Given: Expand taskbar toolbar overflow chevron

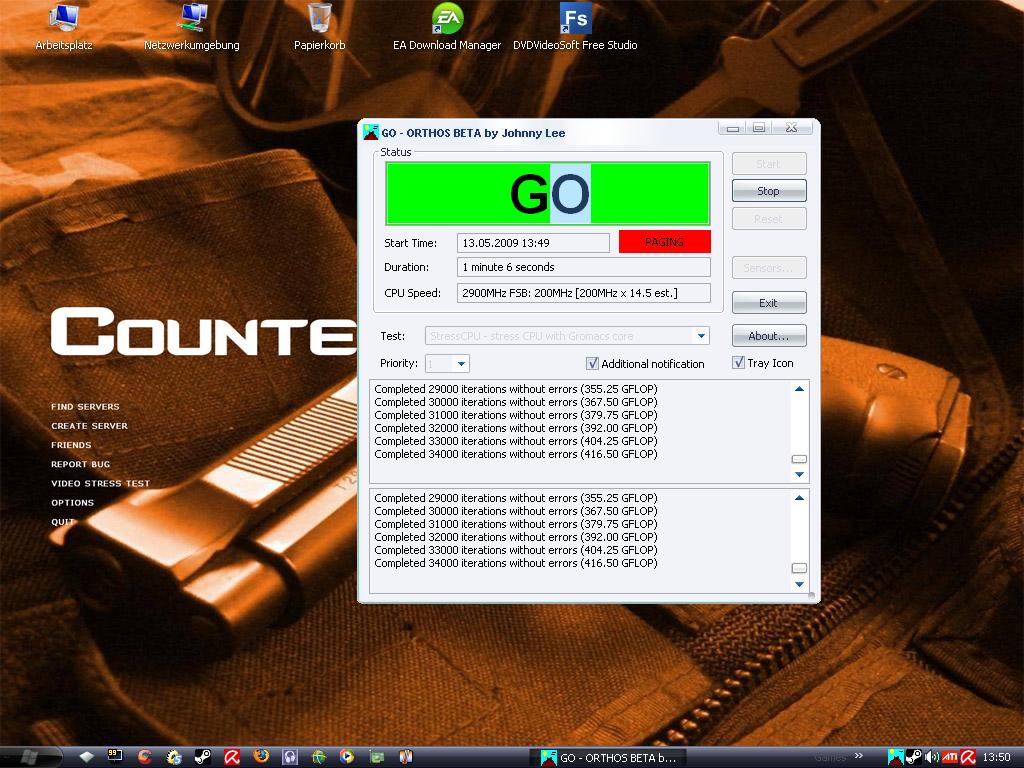Looking at the screenshot, I should click(859, 756).
